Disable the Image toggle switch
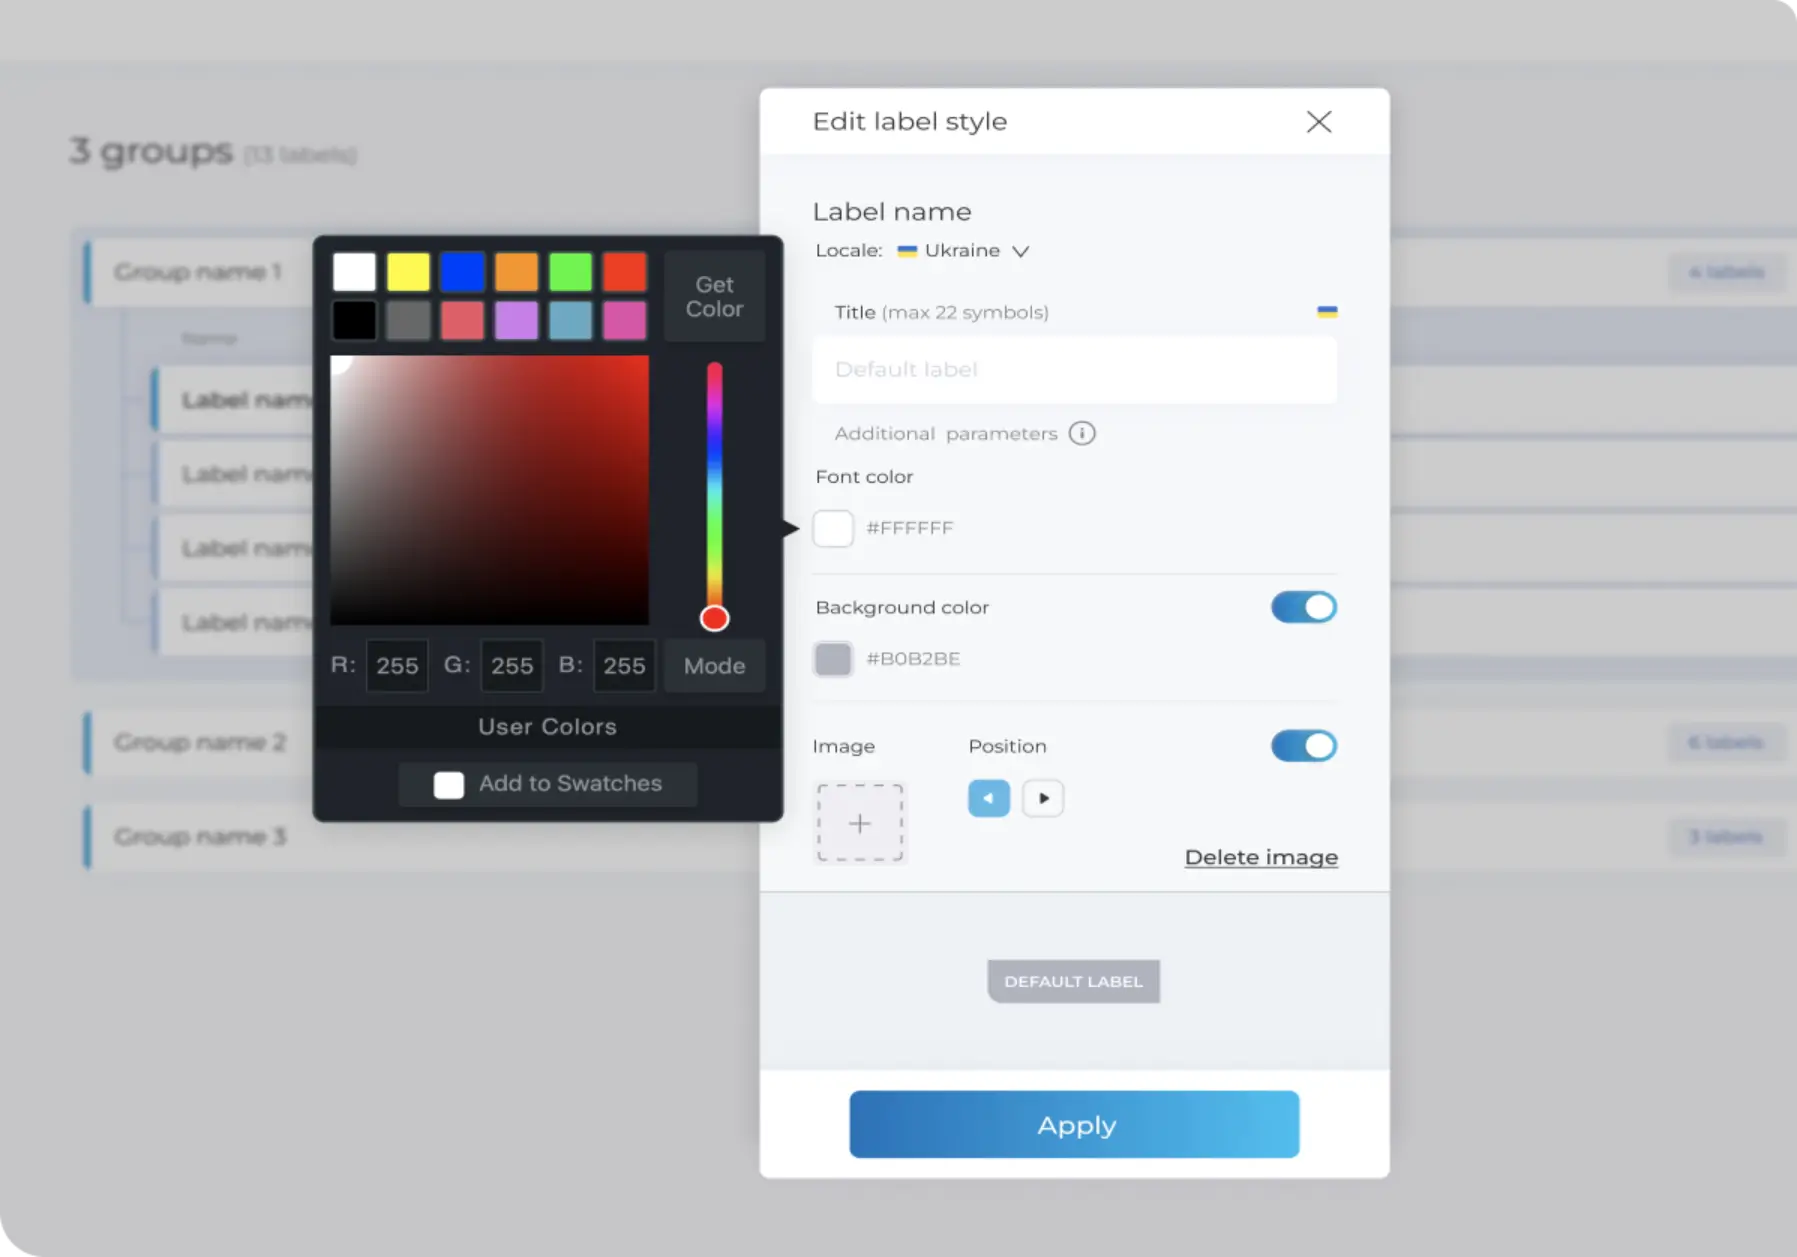The image size is (1797, 1257). click(x=1303, y=746)
